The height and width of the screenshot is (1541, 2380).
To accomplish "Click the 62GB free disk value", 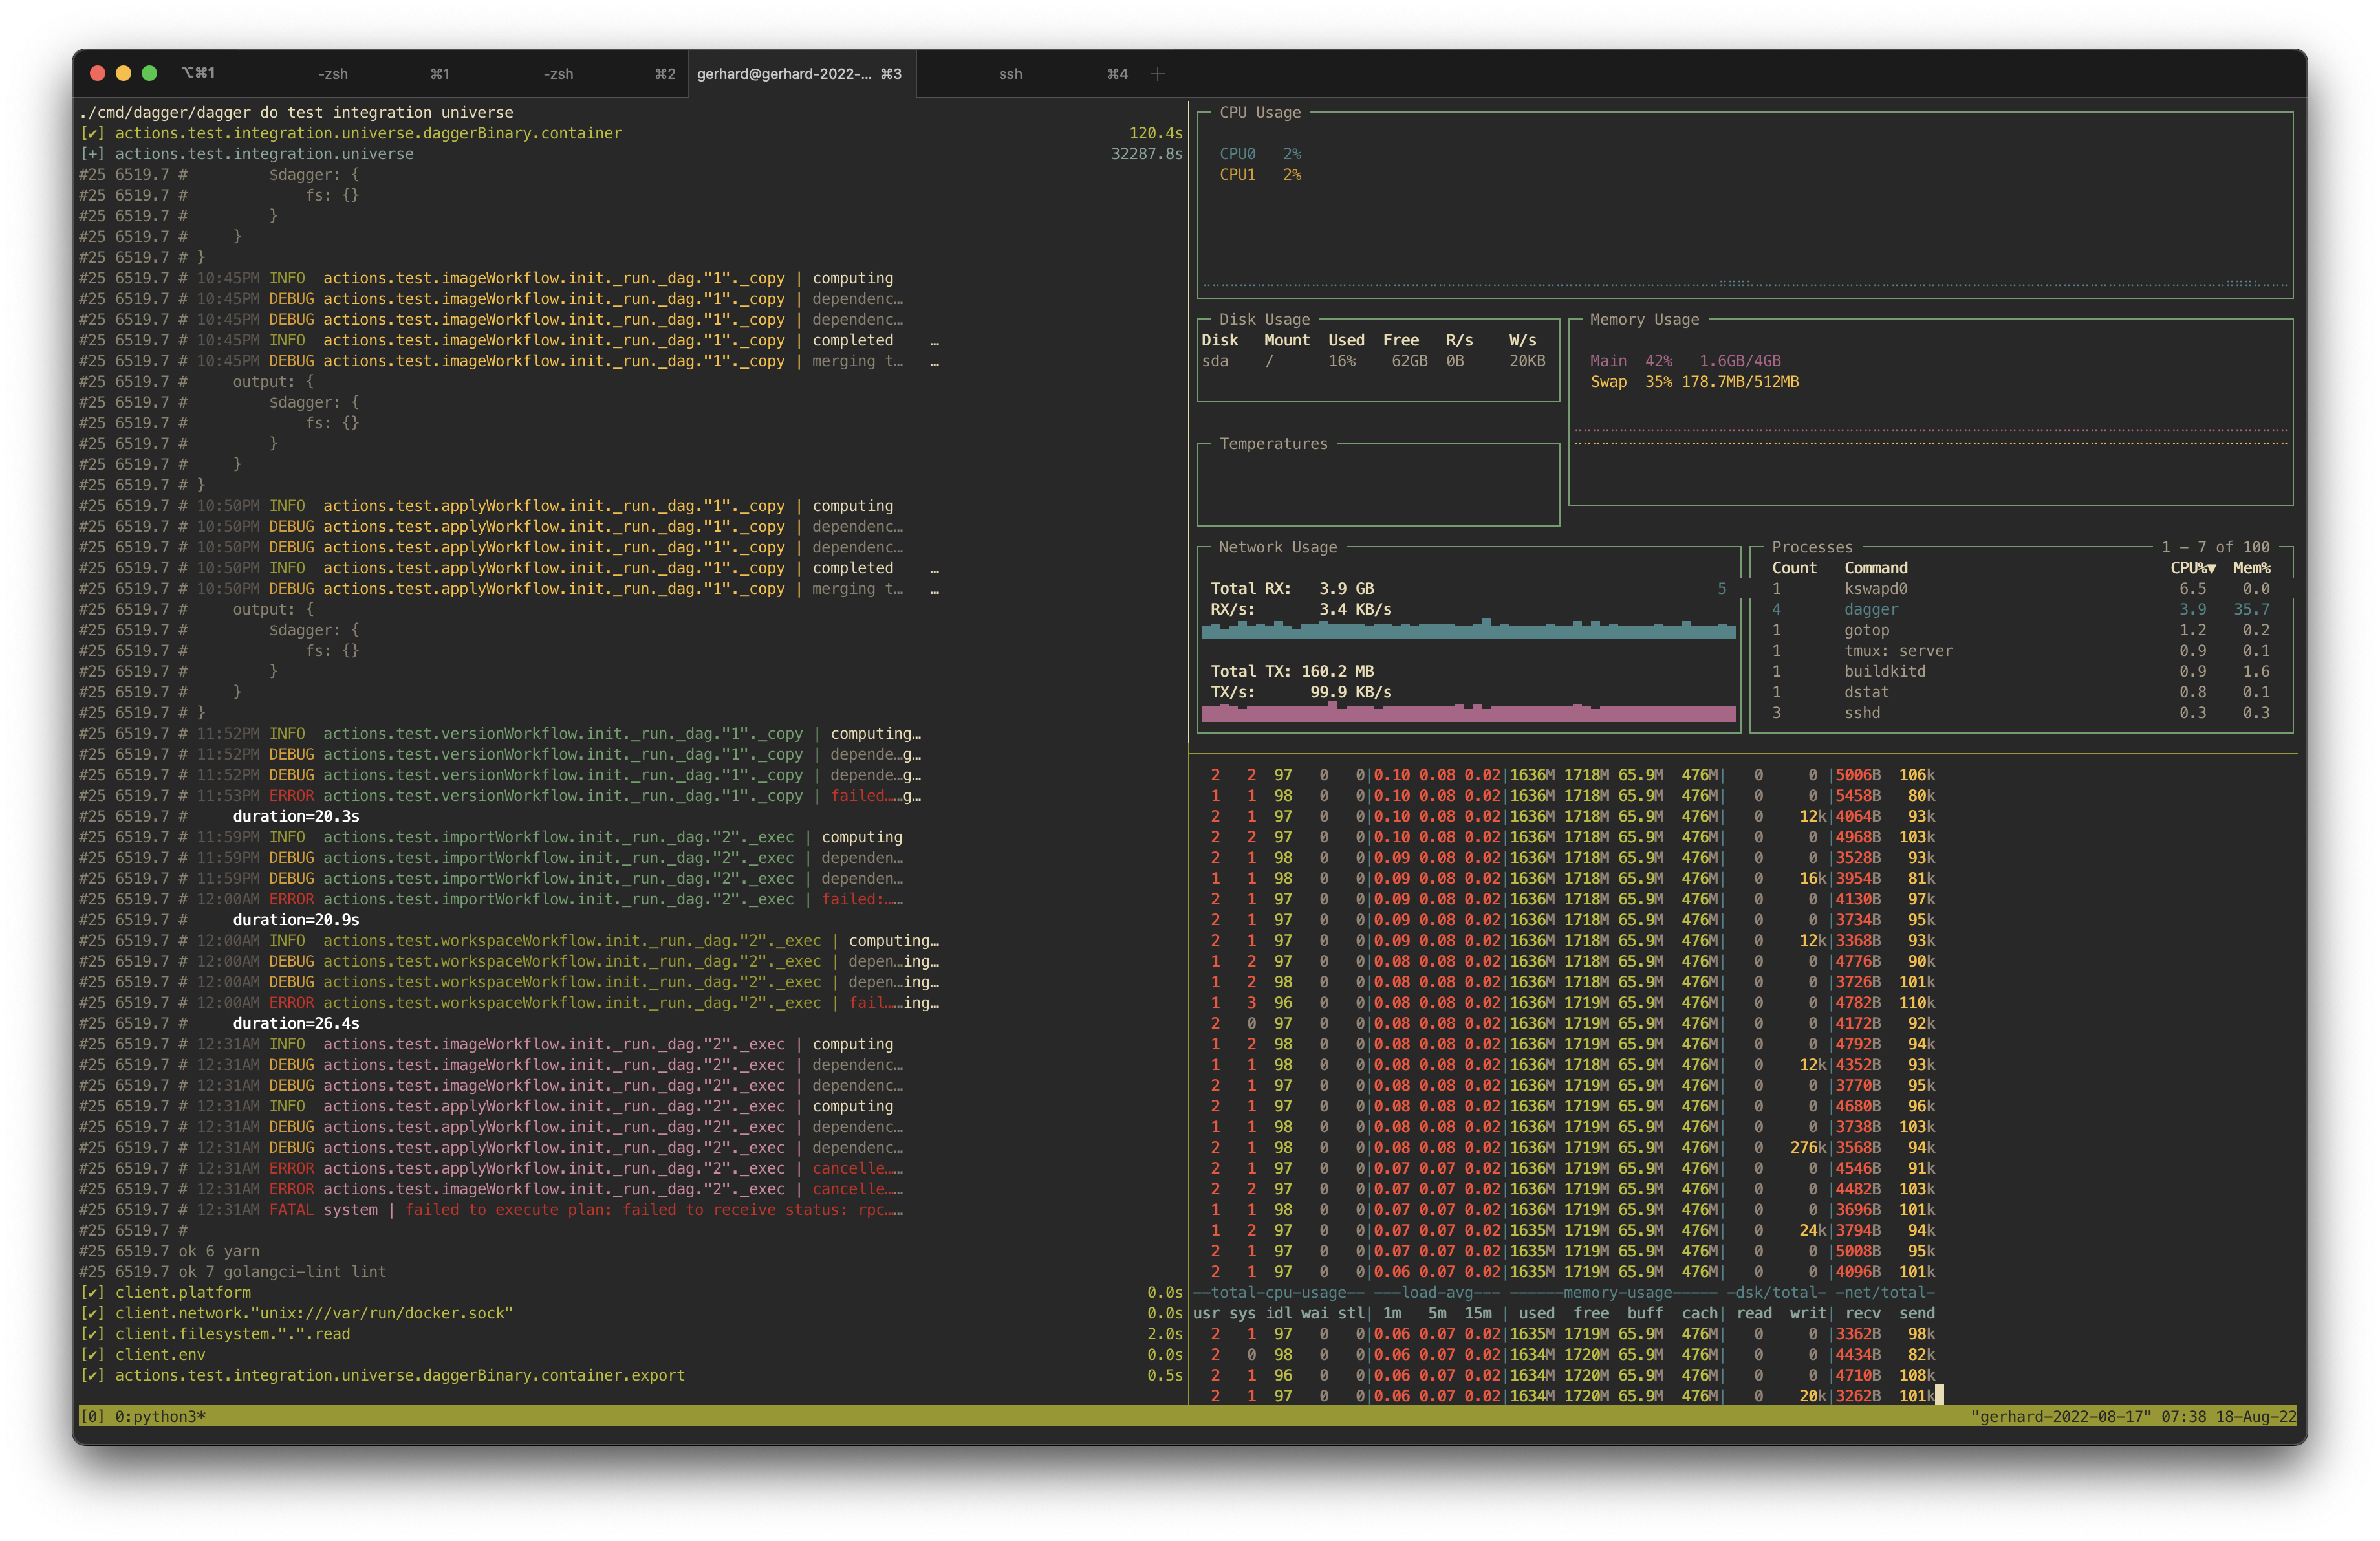I will tap(1409, 361).
